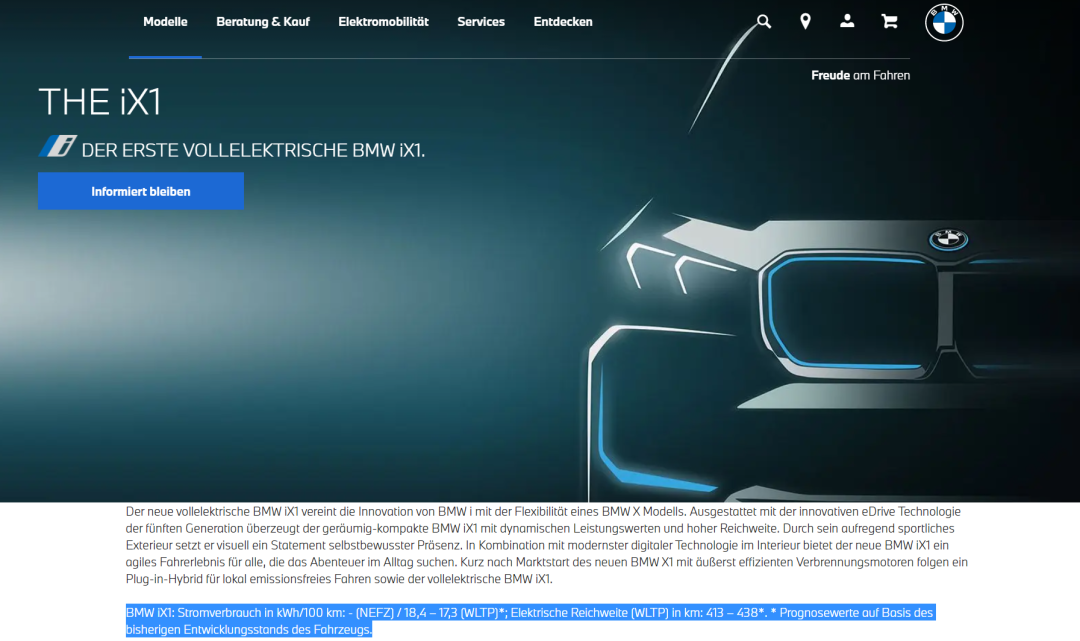1080x641 pixels.
Task: Click the 'Freude am Fahren' slogan
Action: 860,76
